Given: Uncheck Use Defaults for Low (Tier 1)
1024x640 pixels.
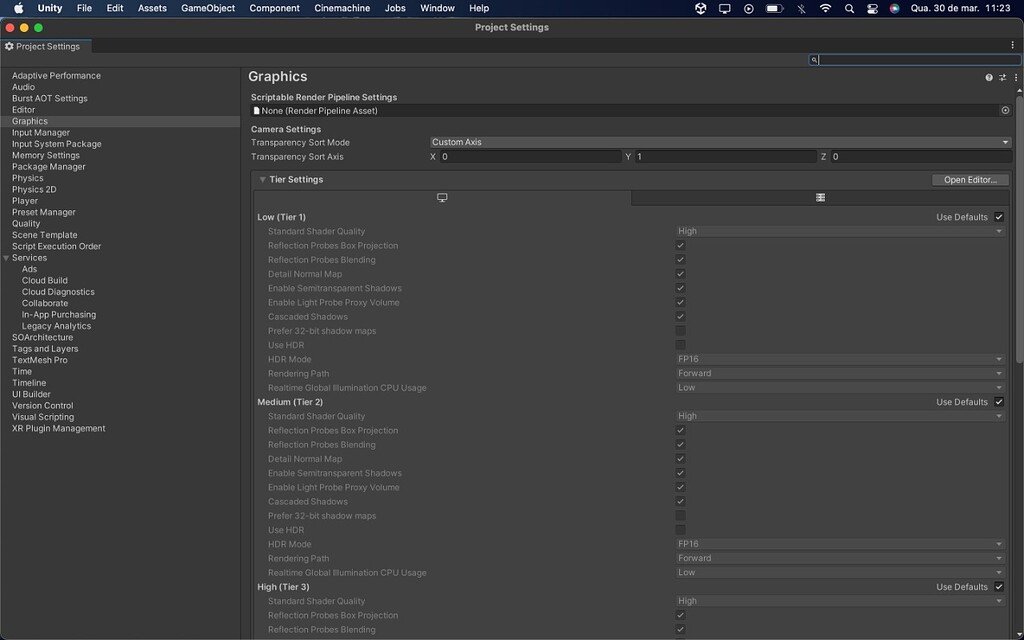Looking at the screenshot, I should click(998, 216).
